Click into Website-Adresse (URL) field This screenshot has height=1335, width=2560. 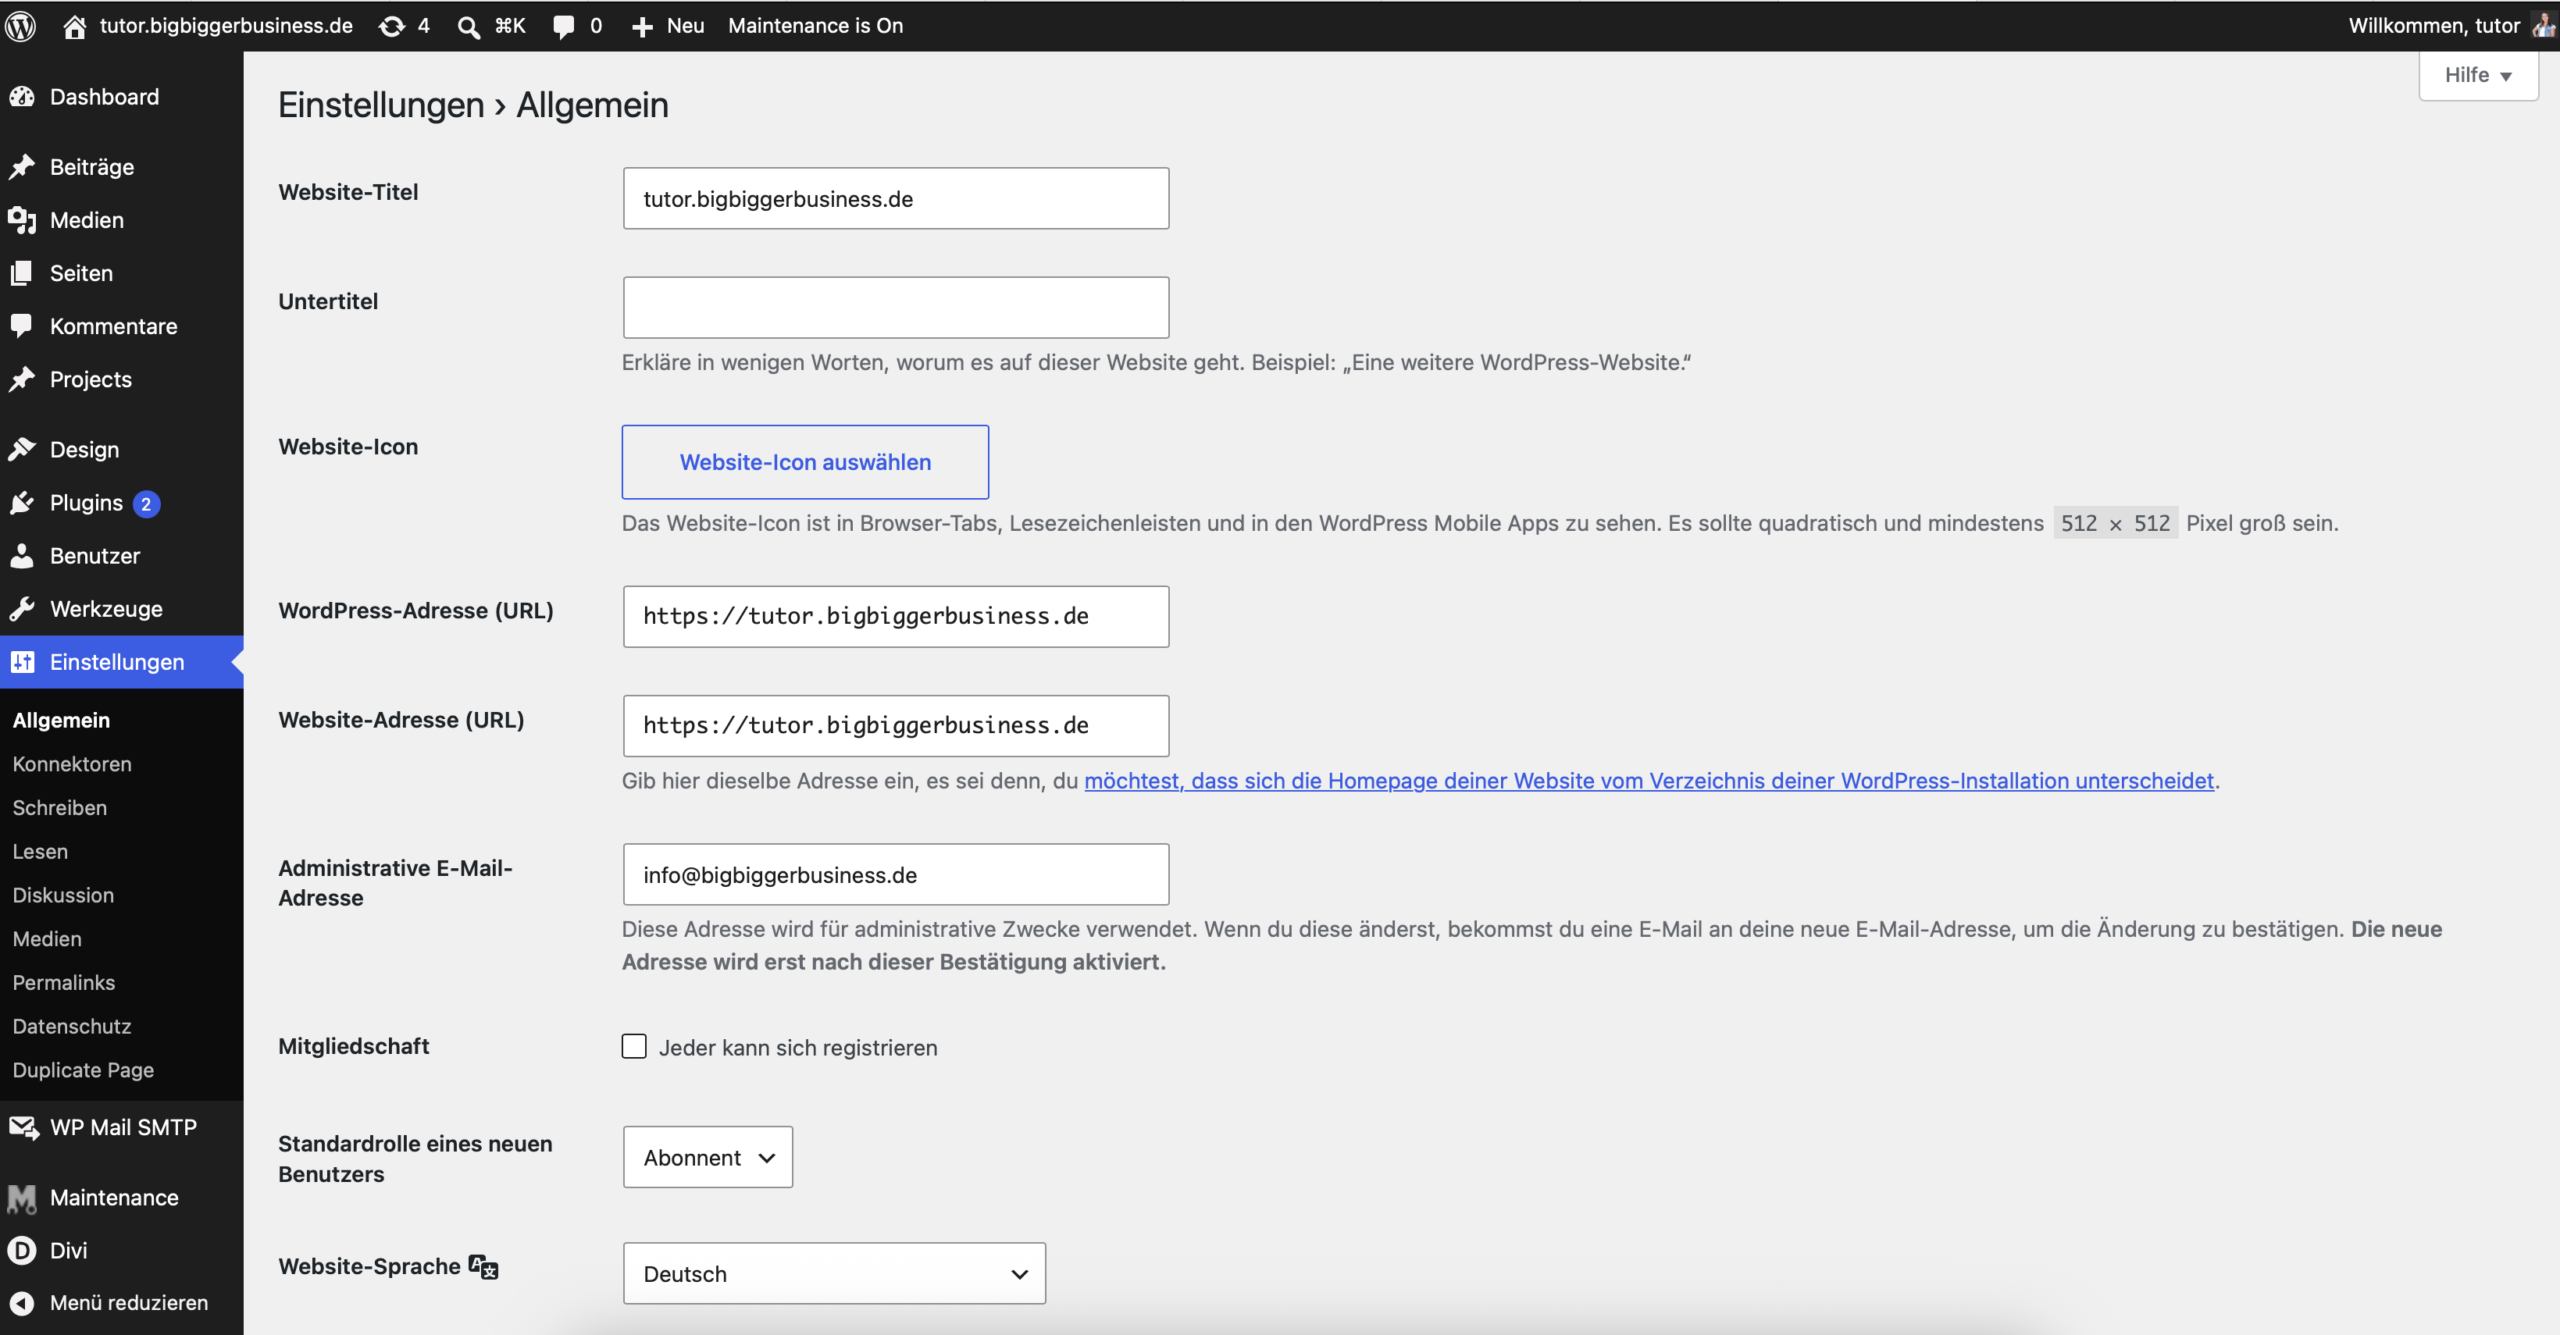tap(896, 725)
